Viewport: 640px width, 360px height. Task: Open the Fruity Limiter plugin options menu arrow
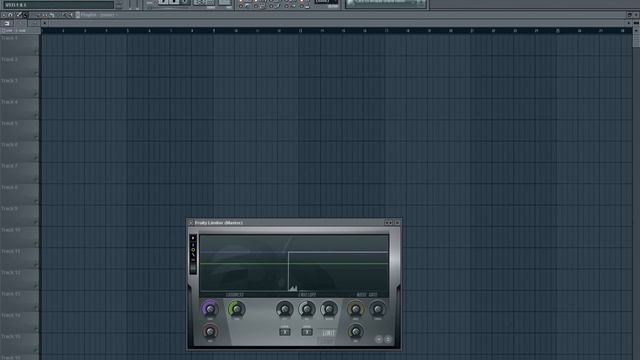[x=191, y=222]
